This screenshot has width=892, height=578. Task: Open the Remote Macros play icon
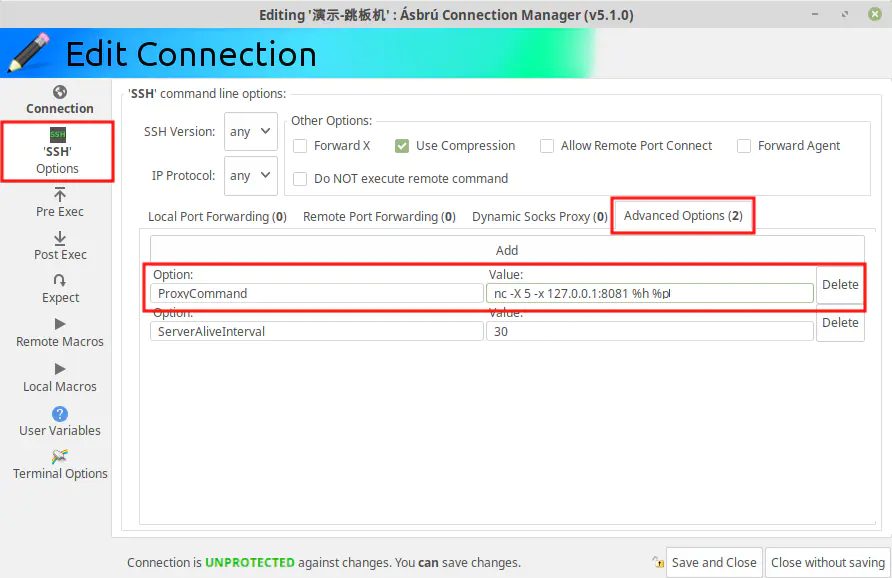[60, 324]
